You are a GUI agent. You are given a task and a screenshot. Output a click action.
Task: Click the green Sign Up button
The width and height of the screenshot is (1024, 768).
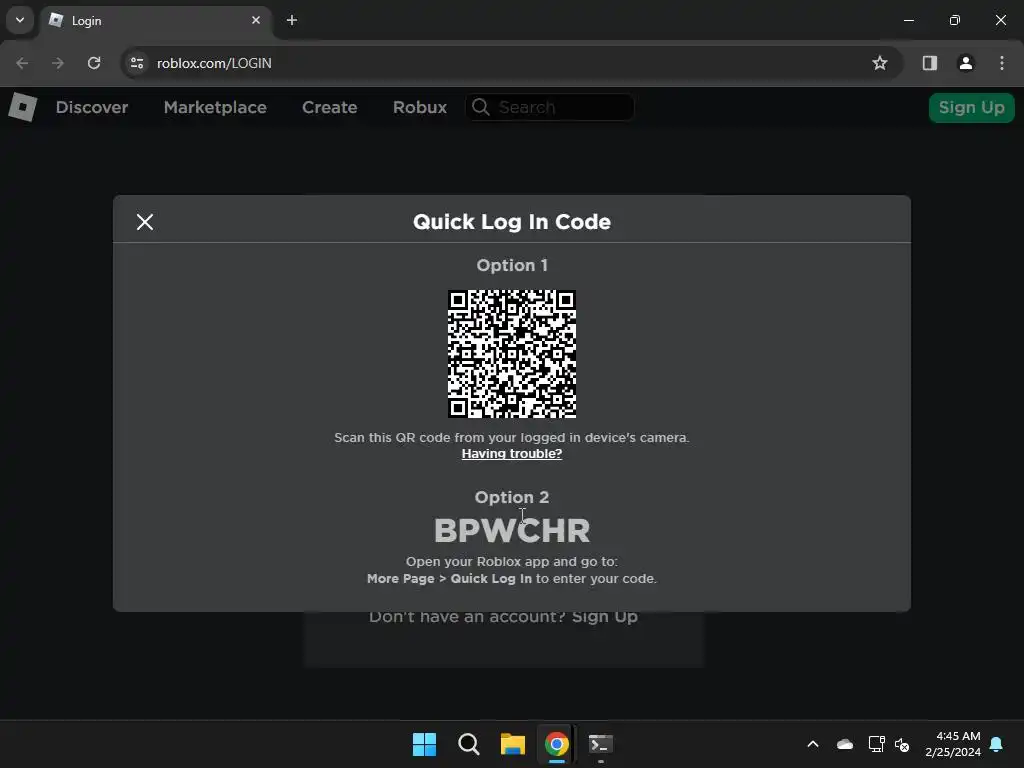pos(971,107)
